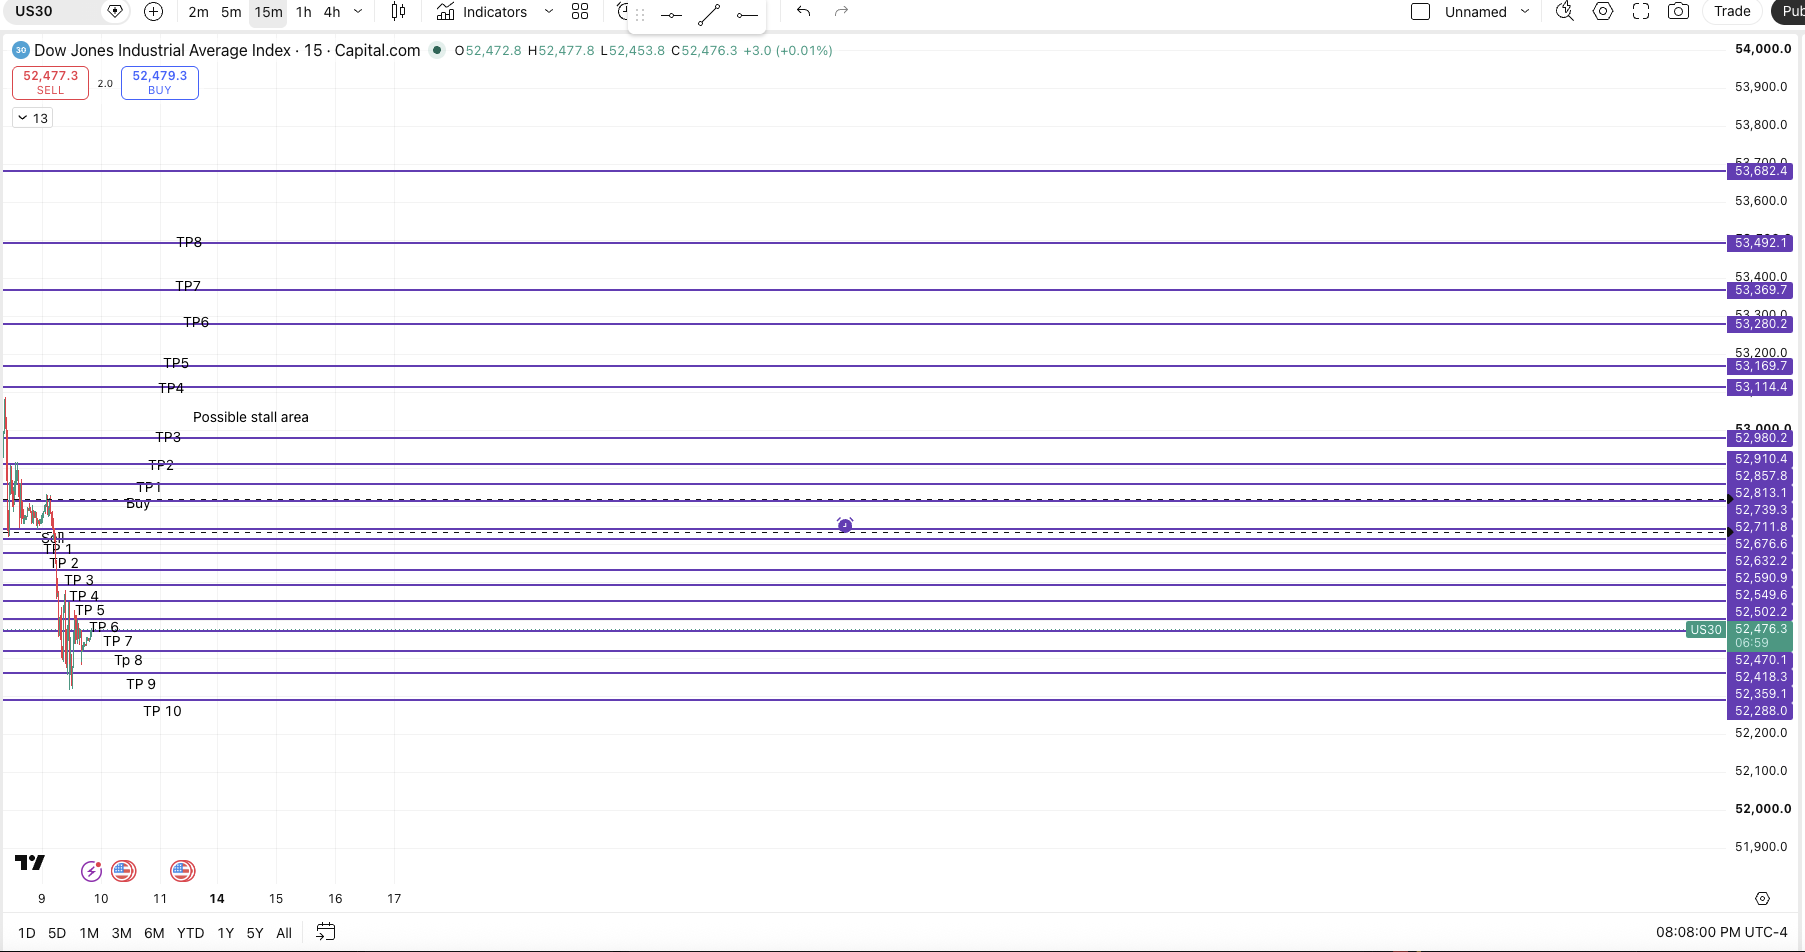Viewport: 1805px width, 952px height.
Task: Open the Indicators panel
Action: pos(482,12)
